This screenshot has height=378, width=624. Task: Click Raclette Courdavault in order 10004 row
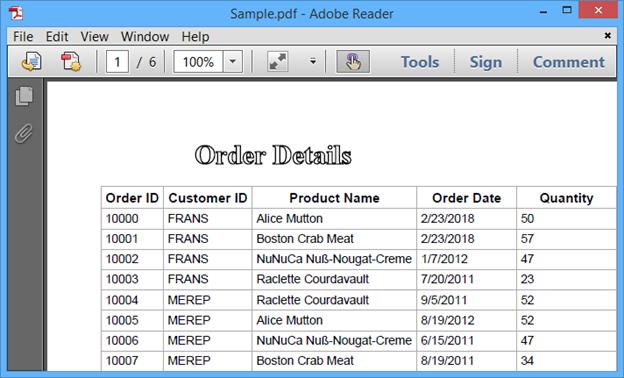312,300
